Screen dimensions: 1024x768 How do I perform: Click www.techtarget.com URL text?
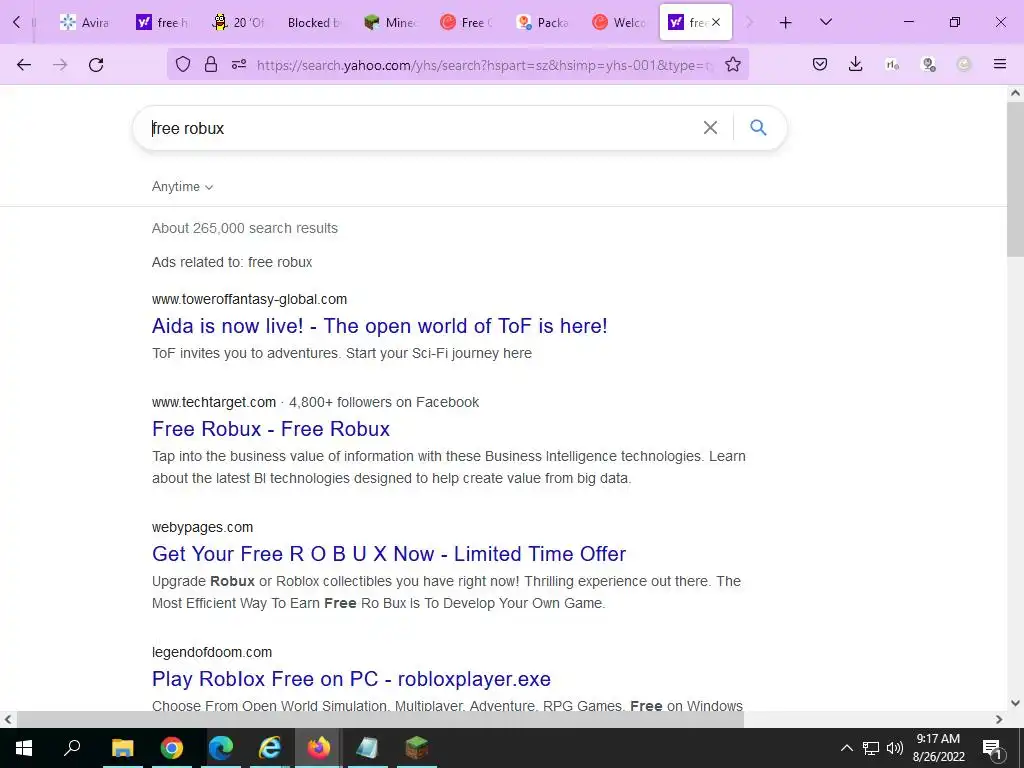click(x=214, y=402)
